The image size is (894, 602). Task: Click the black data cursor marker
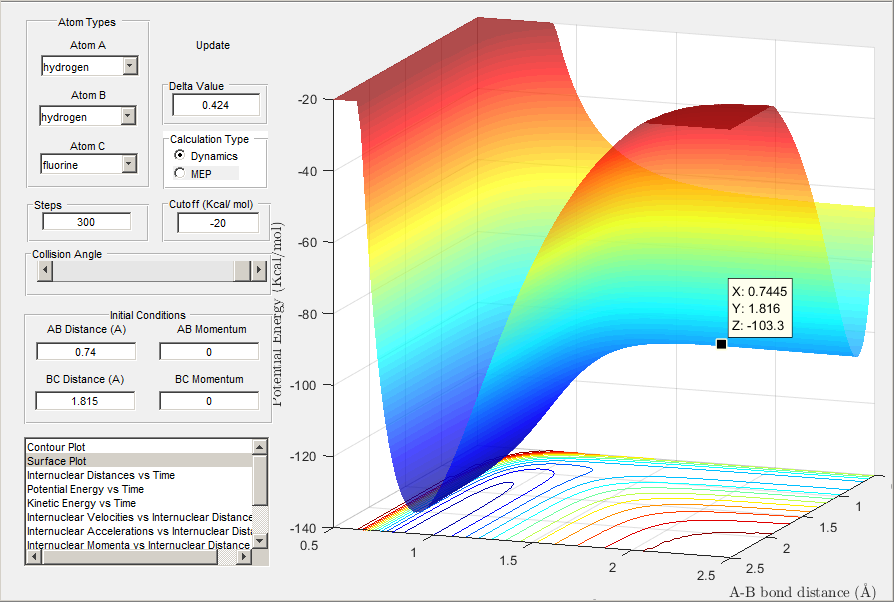[721, 344]
